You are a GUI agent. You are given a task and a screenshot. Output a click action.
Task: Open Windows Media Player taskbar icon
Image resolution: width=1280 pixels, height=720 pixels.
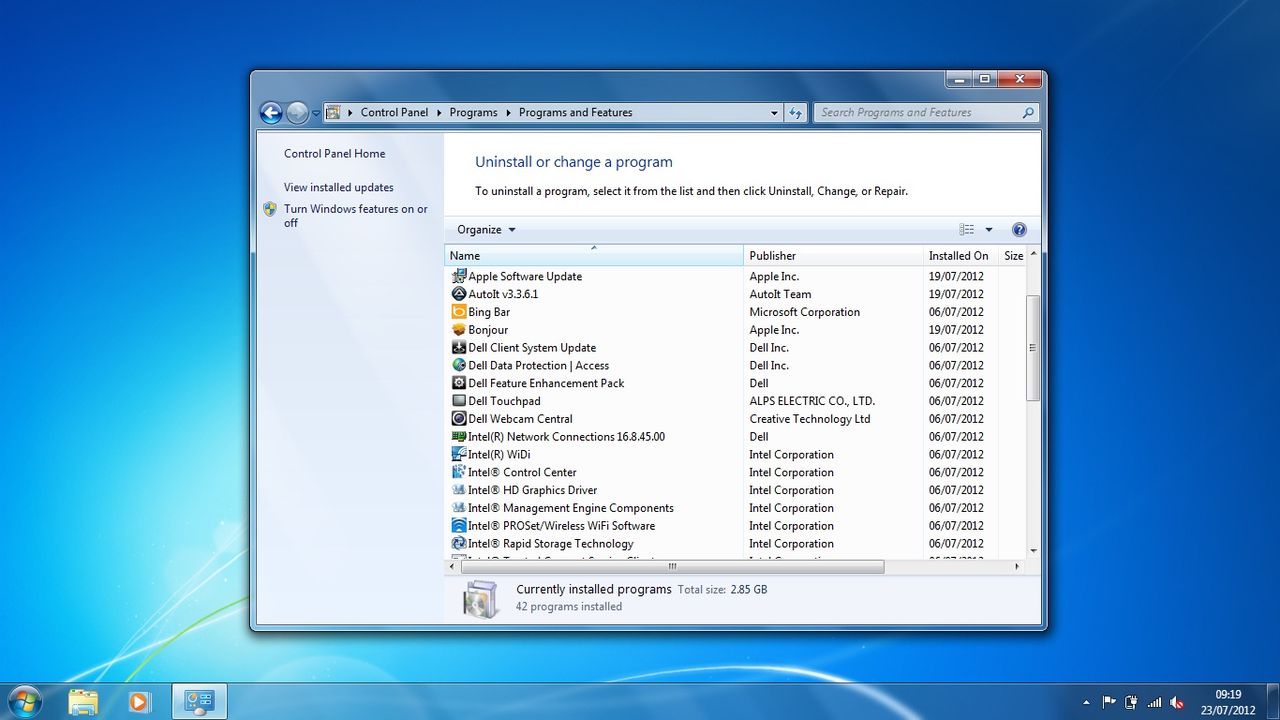click(139, 702)
